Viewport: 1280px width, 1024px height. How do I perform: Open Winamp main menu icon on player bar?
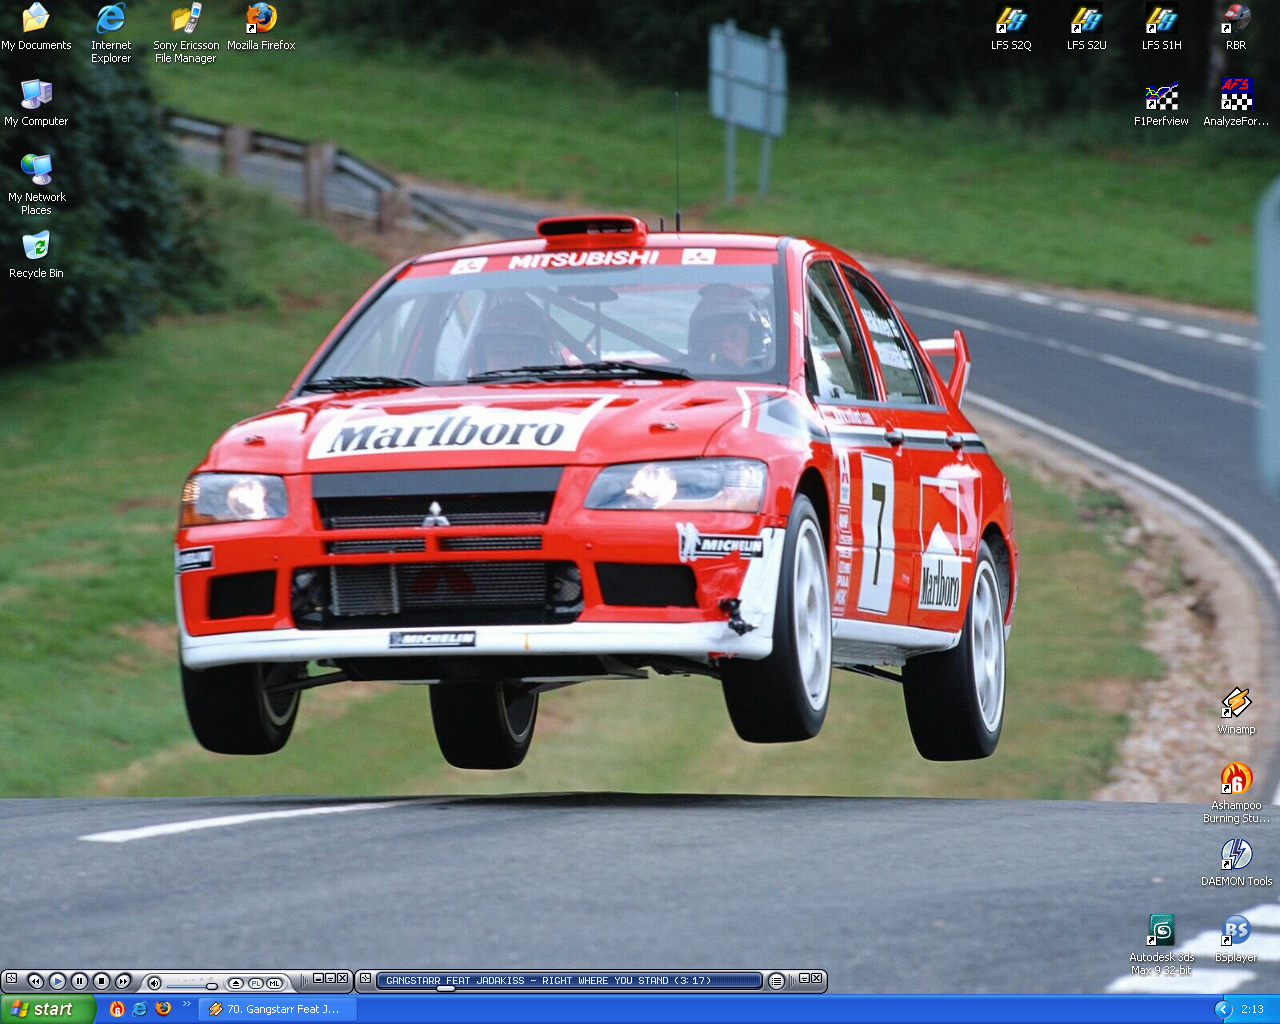(x=11, y=978)
